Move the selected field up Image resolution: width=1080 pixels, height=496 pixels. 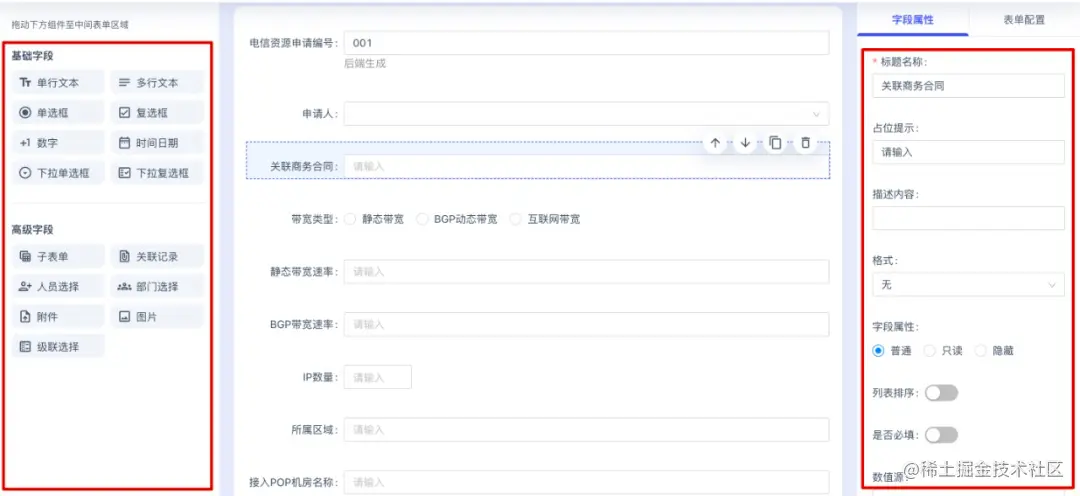click(x=715, y=143)
